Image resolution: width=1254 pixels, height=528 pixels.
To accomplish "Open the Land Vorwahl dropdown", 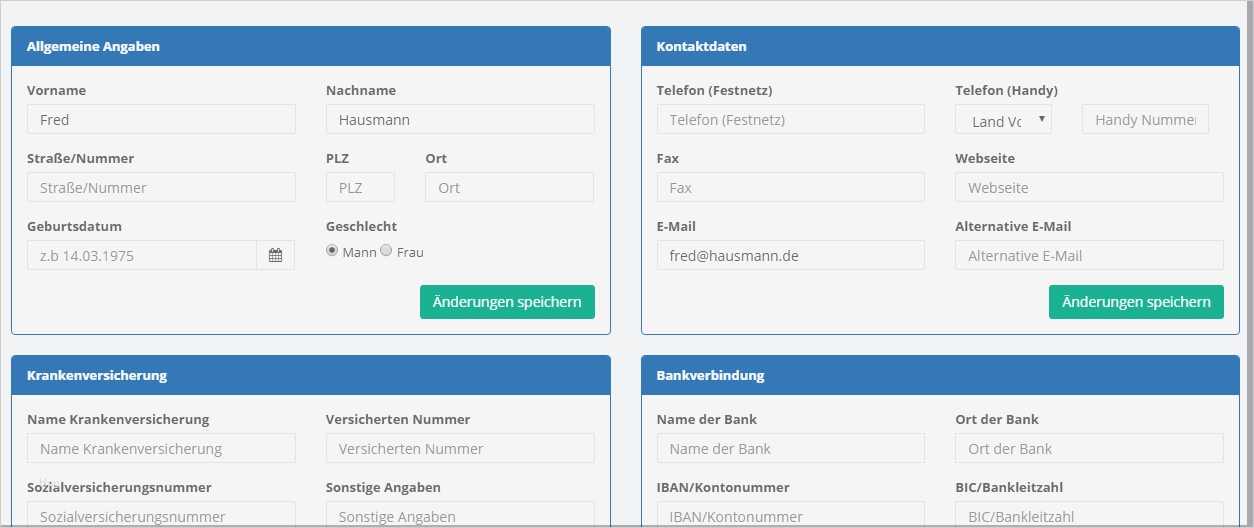I will [x=1003, y=120].
